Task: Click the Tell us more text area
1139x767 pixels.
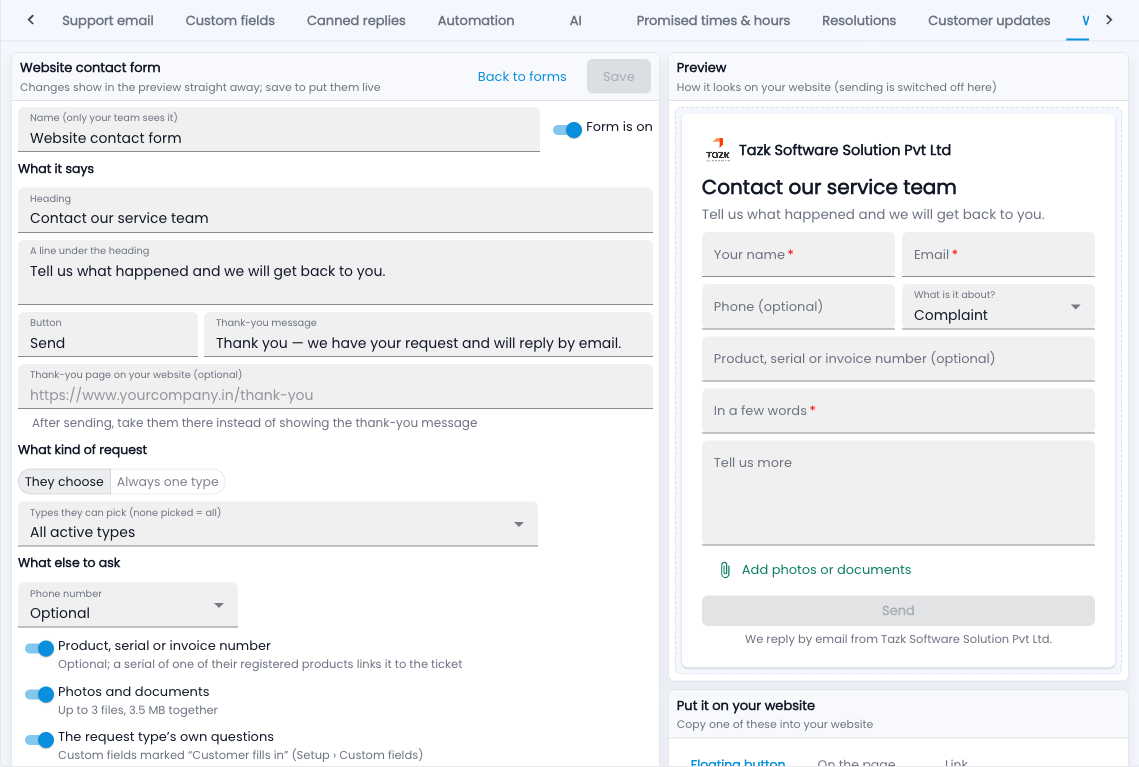Action: (898, 493)
